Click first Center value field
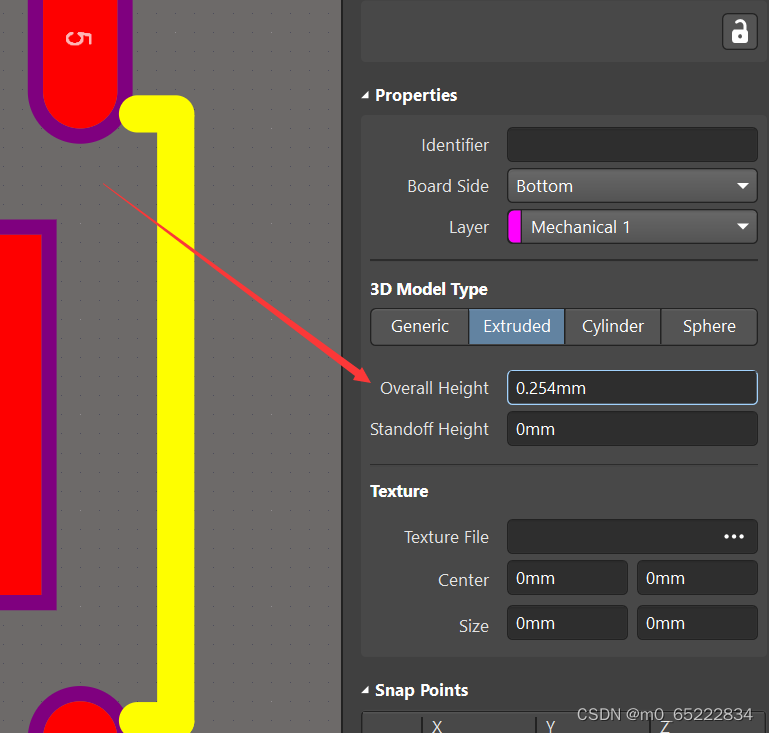This screenshot has height=733, width=769. [x=567, y=578]
